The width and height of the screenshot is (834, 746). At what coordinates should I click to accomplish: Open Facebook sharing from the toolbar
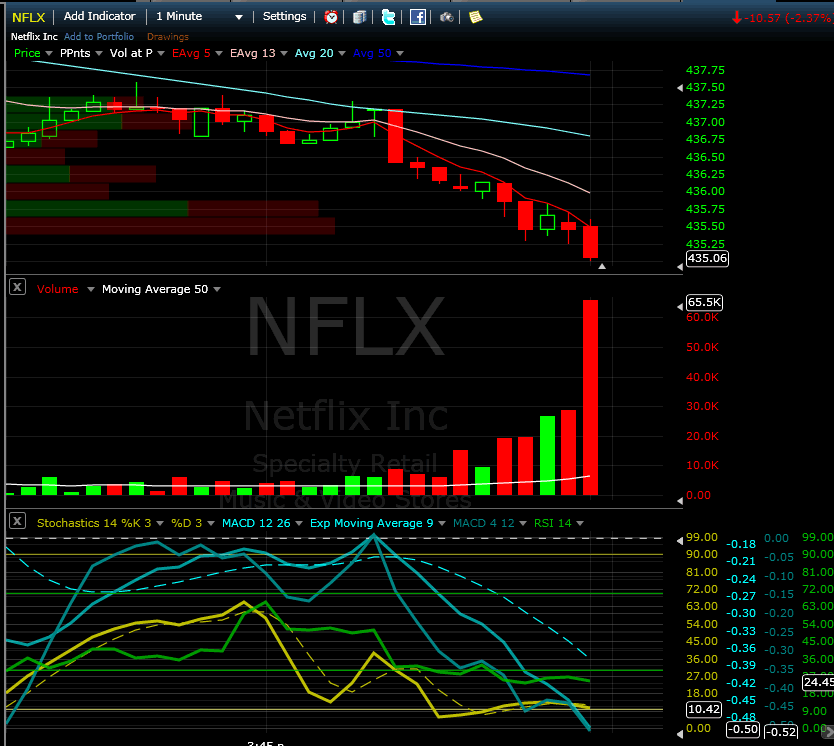pos(418,16)
